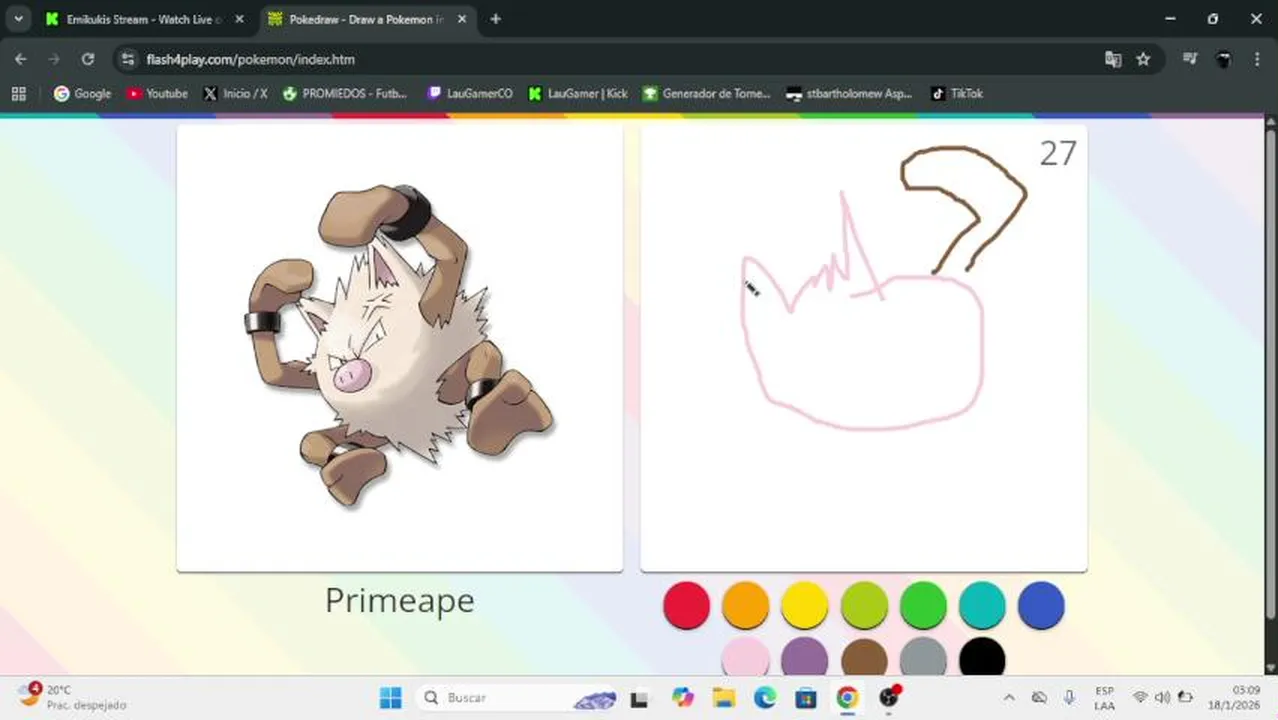The width and height of the screenshot is (1278, 720).
Task: Click the Primeape reference image
Action: (399, 346)
